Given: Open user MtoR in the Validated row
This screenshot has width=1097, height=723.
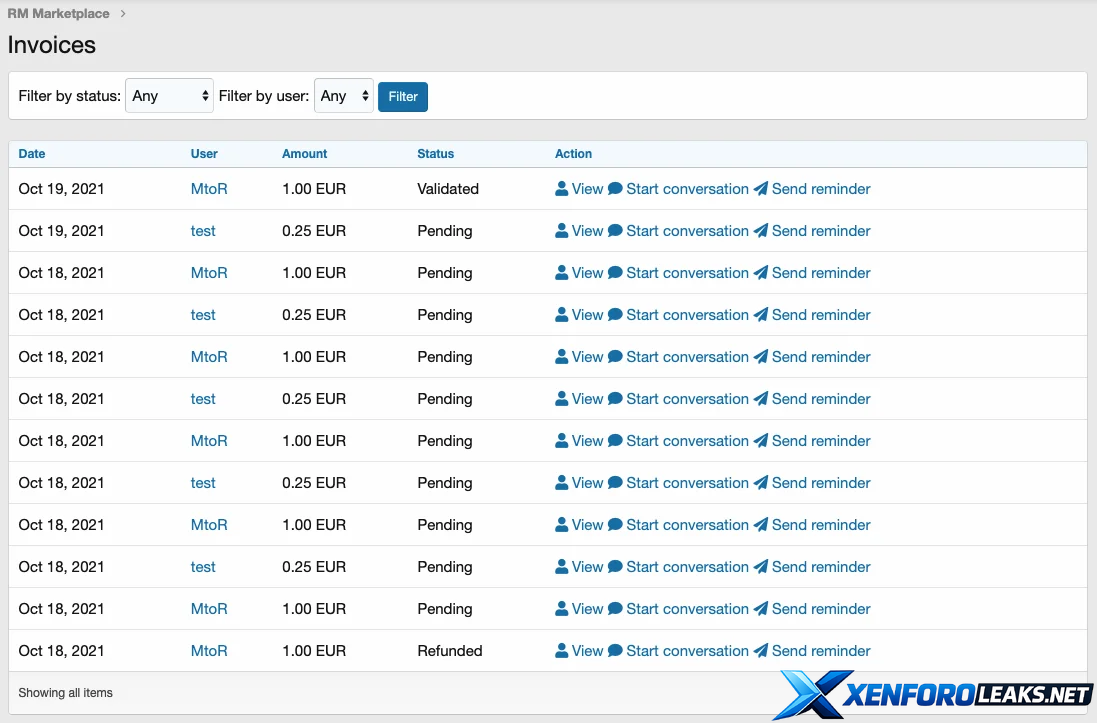Looking at the screenshot, I should click(209, 189).
